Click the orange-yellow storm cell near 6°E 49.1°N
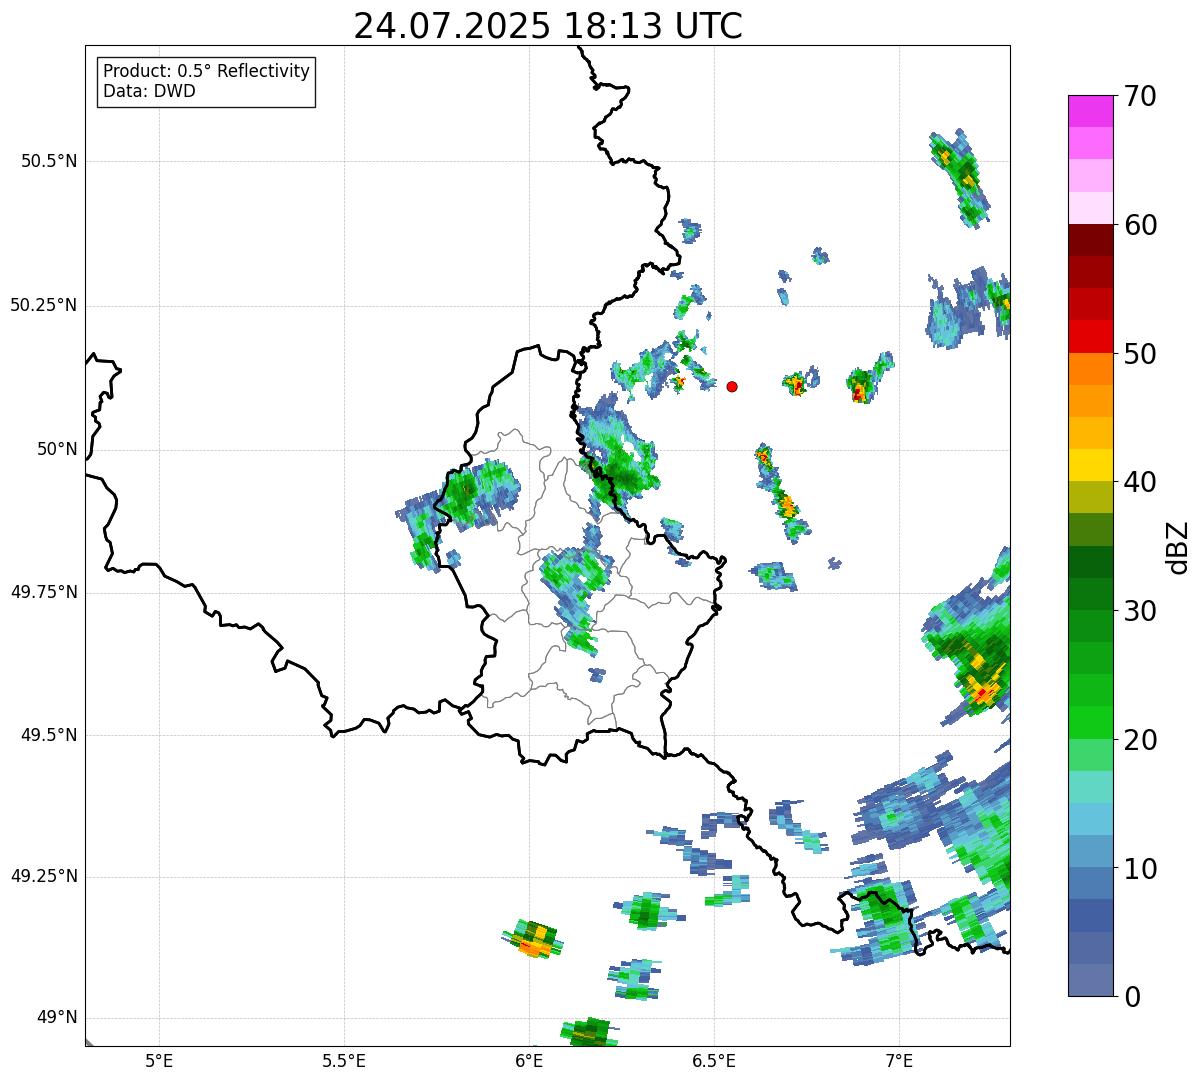1202x1081 pixels. coord(532,939)
